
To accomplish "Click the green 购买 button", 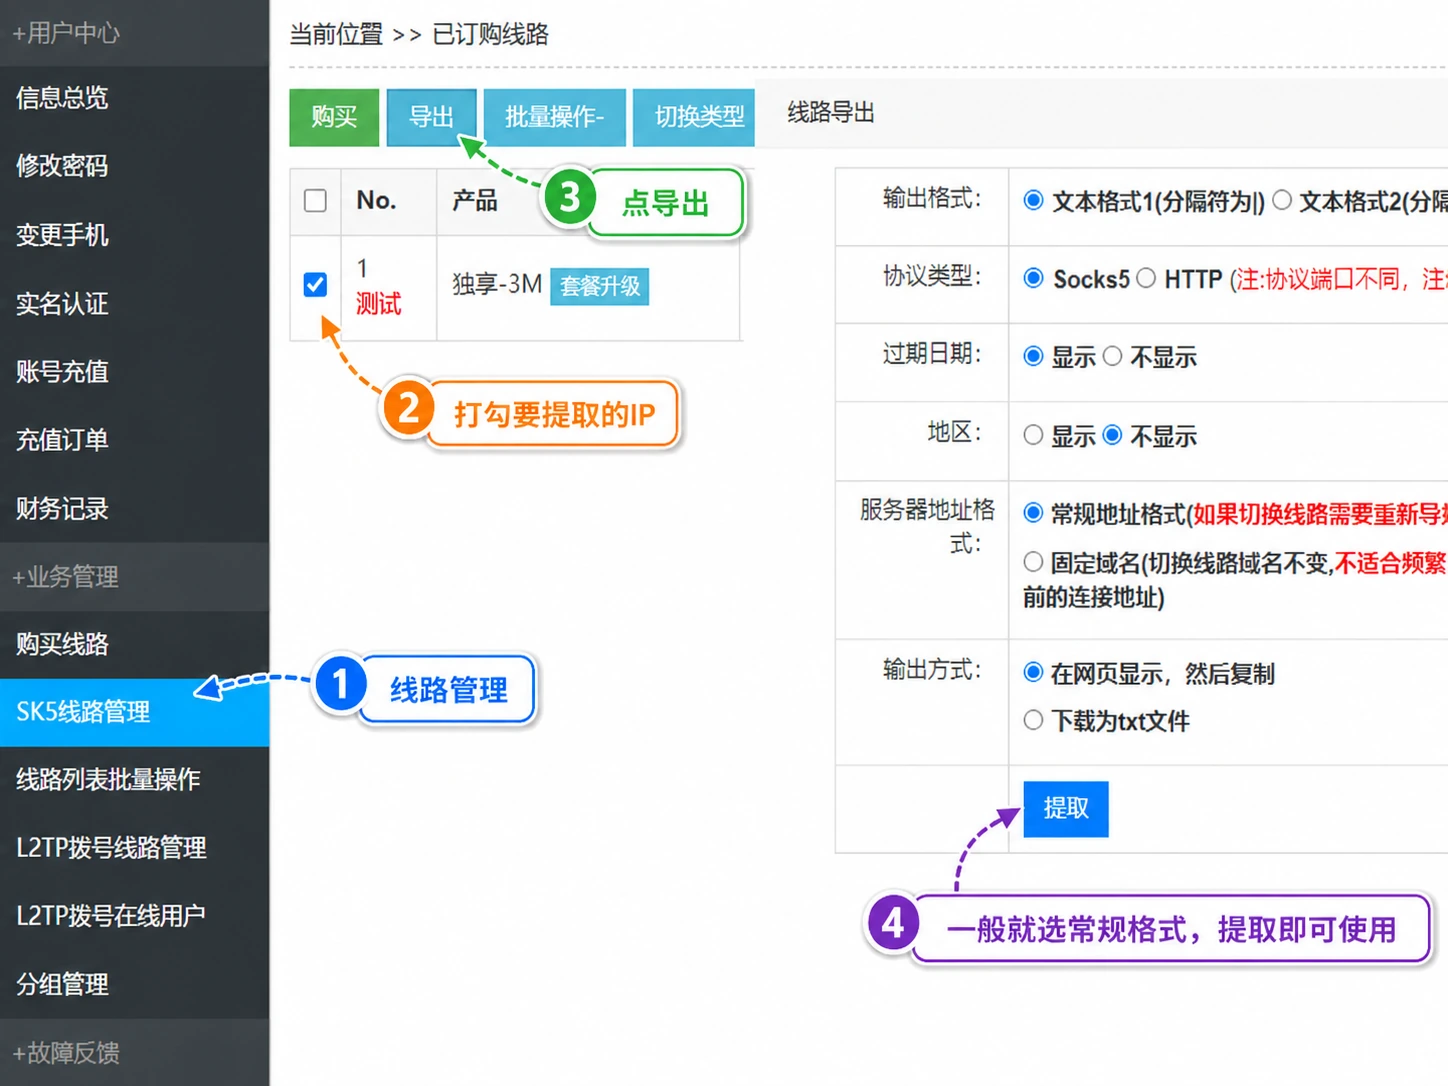I will coord(334,117).
